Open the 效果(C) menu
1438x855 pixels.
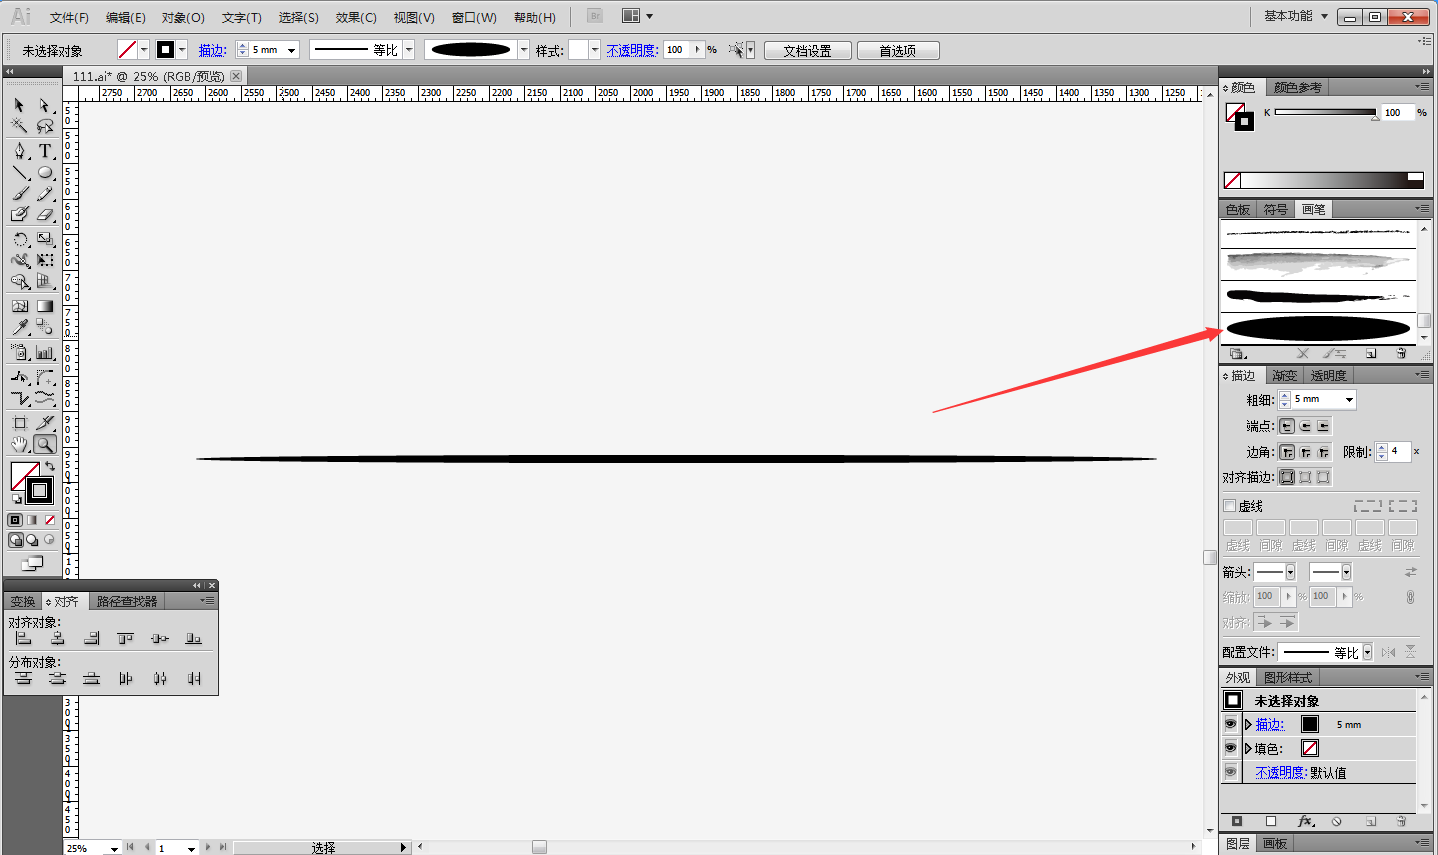(x=356, y=18)
